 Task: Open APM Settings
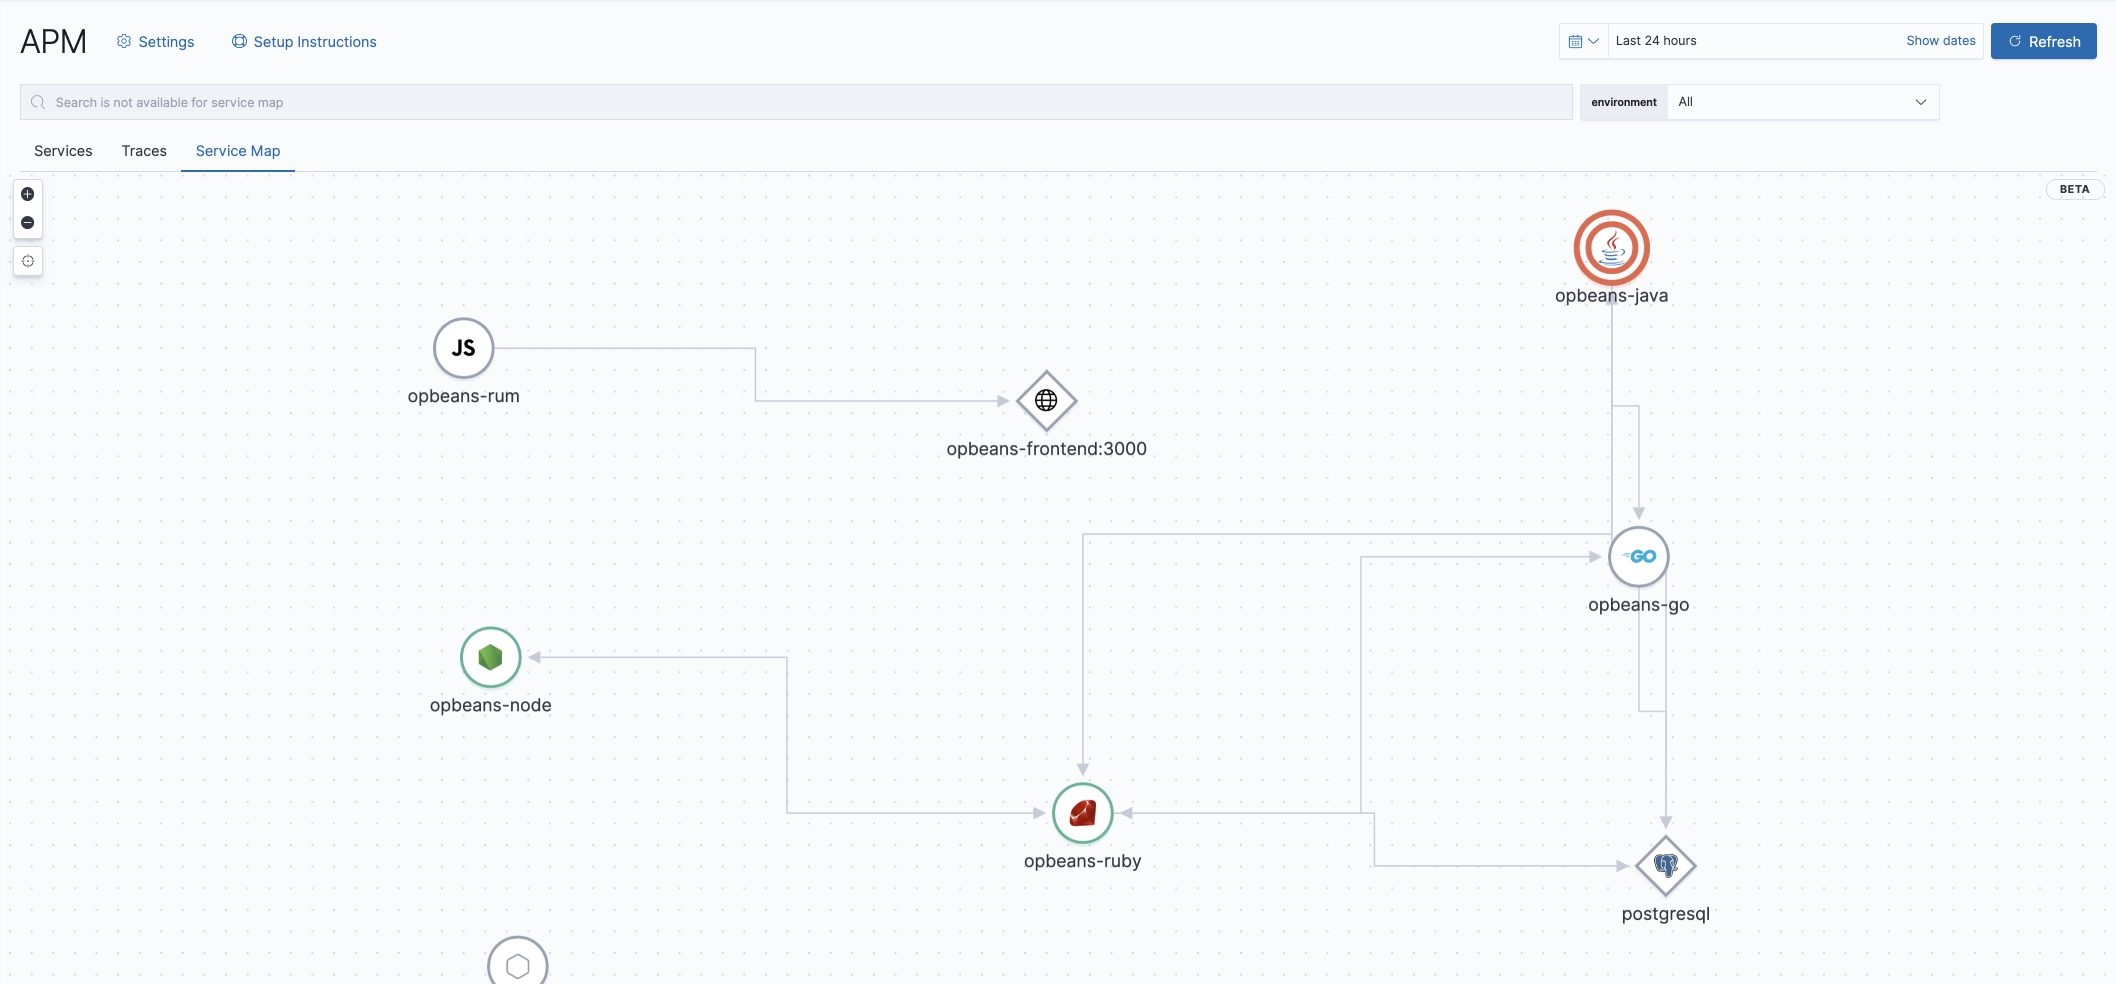pos(155,41)
